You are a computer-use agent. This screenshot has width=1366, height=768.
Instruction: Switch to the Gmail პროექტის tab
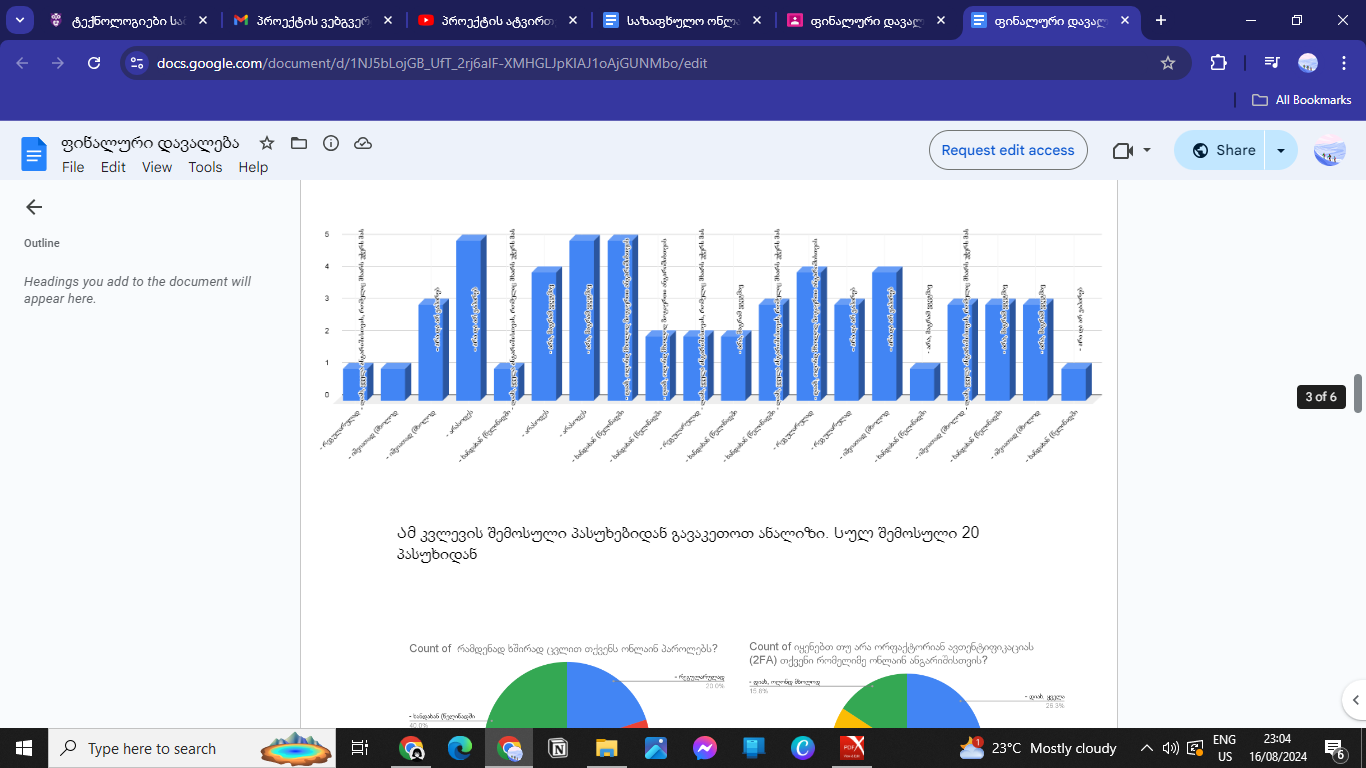312,20
